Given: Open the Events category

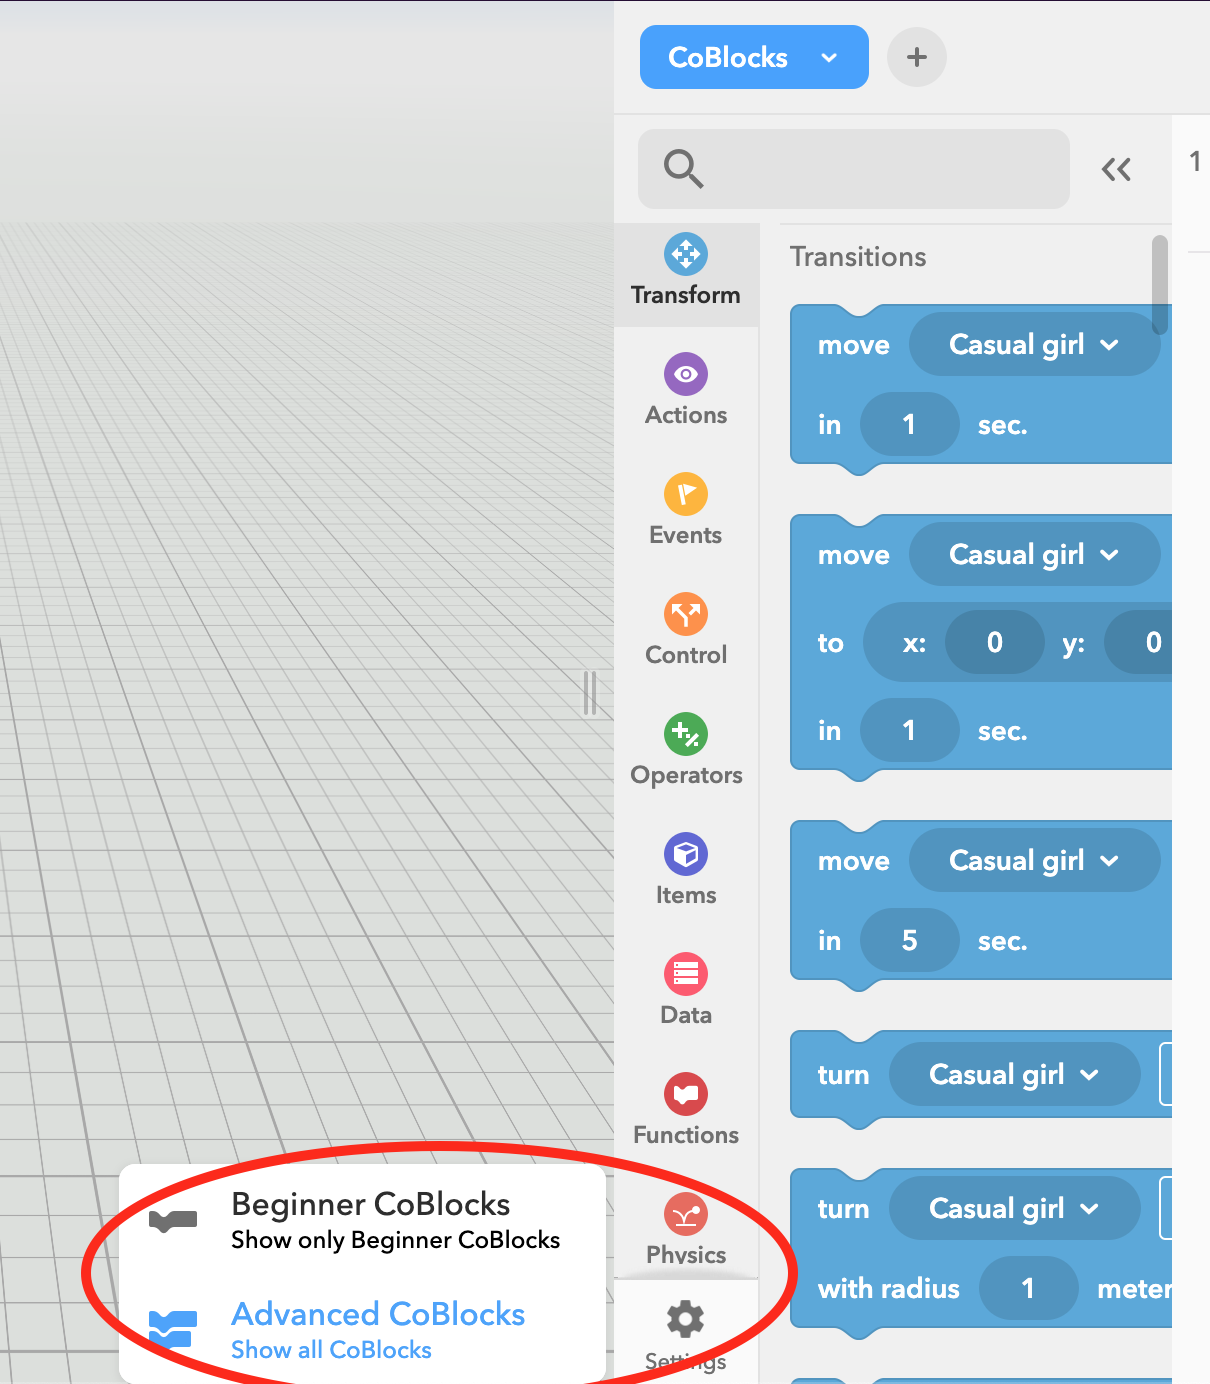Looking at the screenshot, I should coord(686,511).
